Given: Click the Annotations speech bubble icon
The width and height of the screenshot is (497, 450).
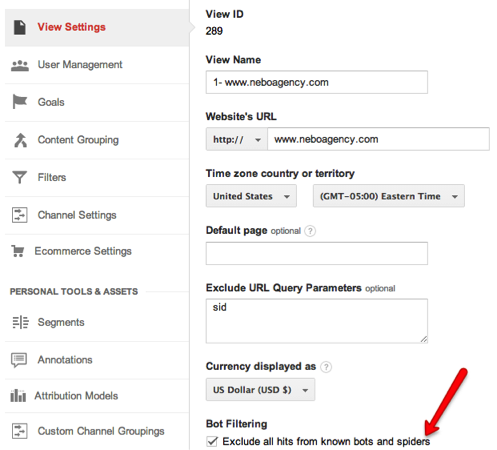Looking at the screenshot, I should [19, 360].
